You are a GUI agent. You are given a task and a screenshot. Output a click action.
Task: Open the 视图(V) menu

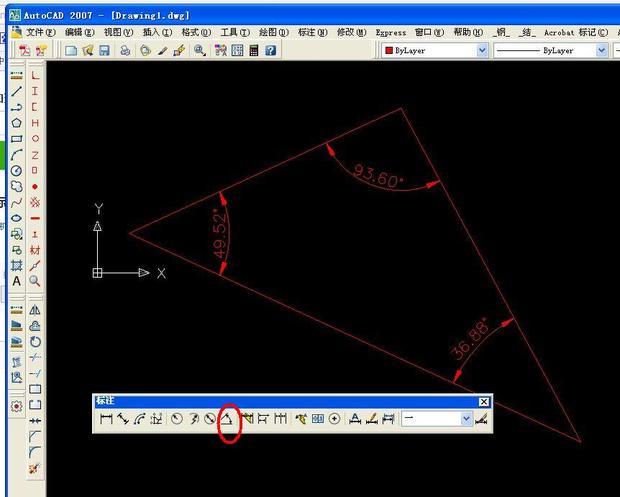[x=118, y=32]
